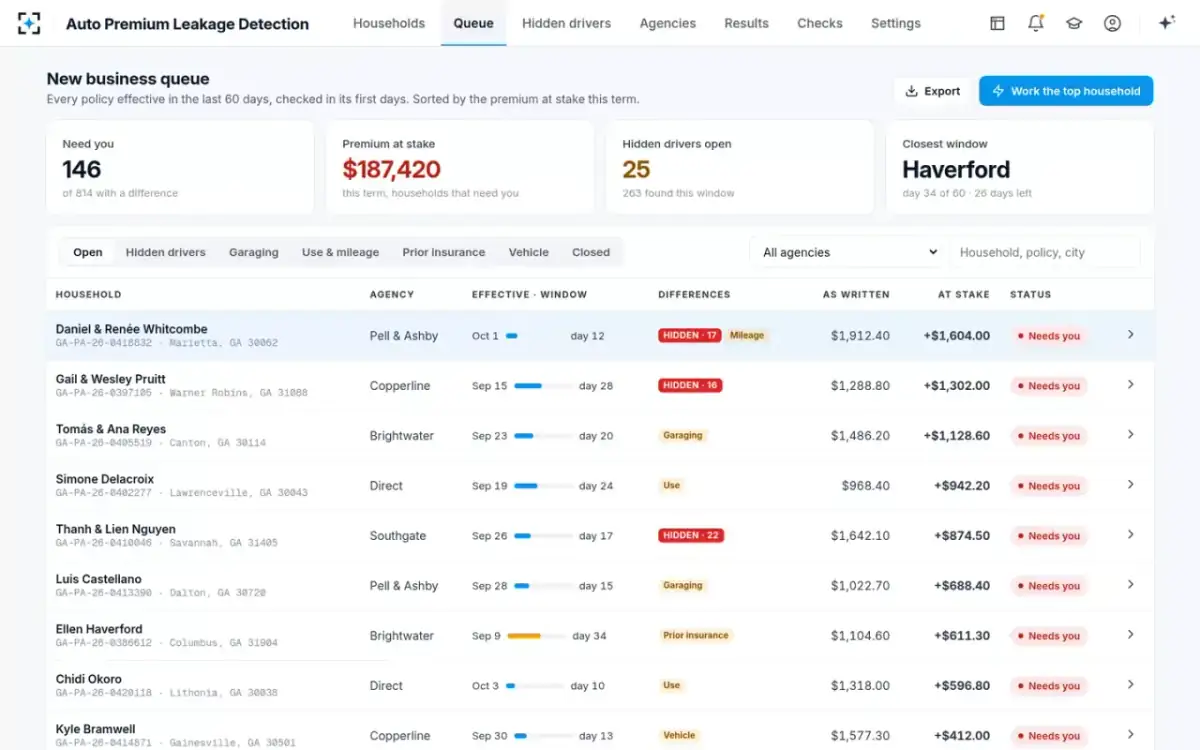Viewport: 1200px width, 750px height.
Task: Click the HIDDEN · 22 badge
Action: [691, 535]
